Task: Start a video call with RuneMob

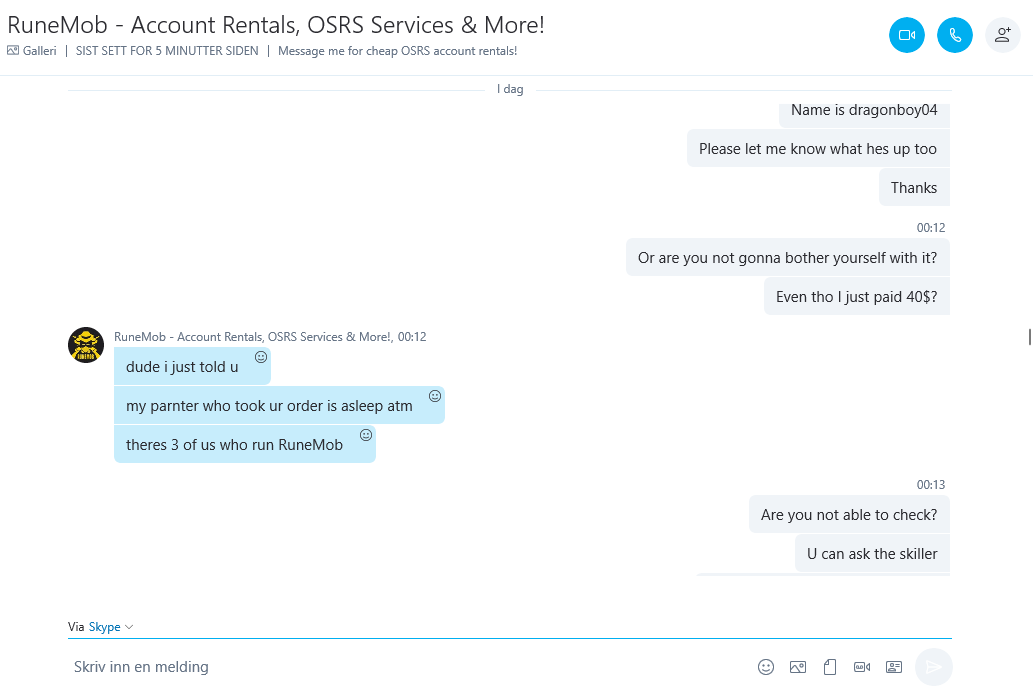Action: tap(907, 35)
